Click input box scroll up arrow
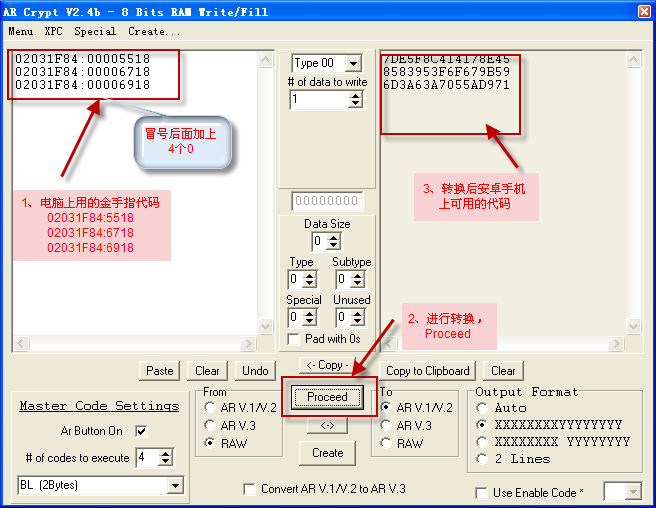The image size is (656, 508). pos(266,59)
